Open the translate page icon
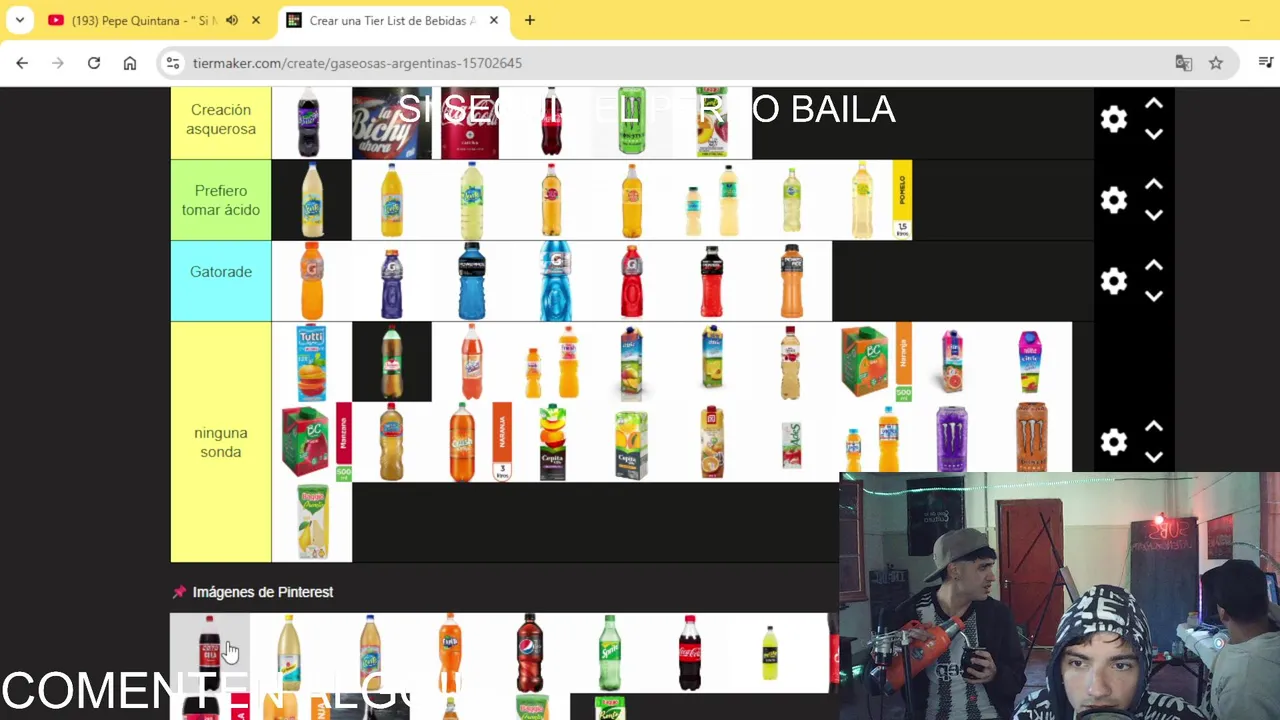1280x720 pixels. point(1184,63)
